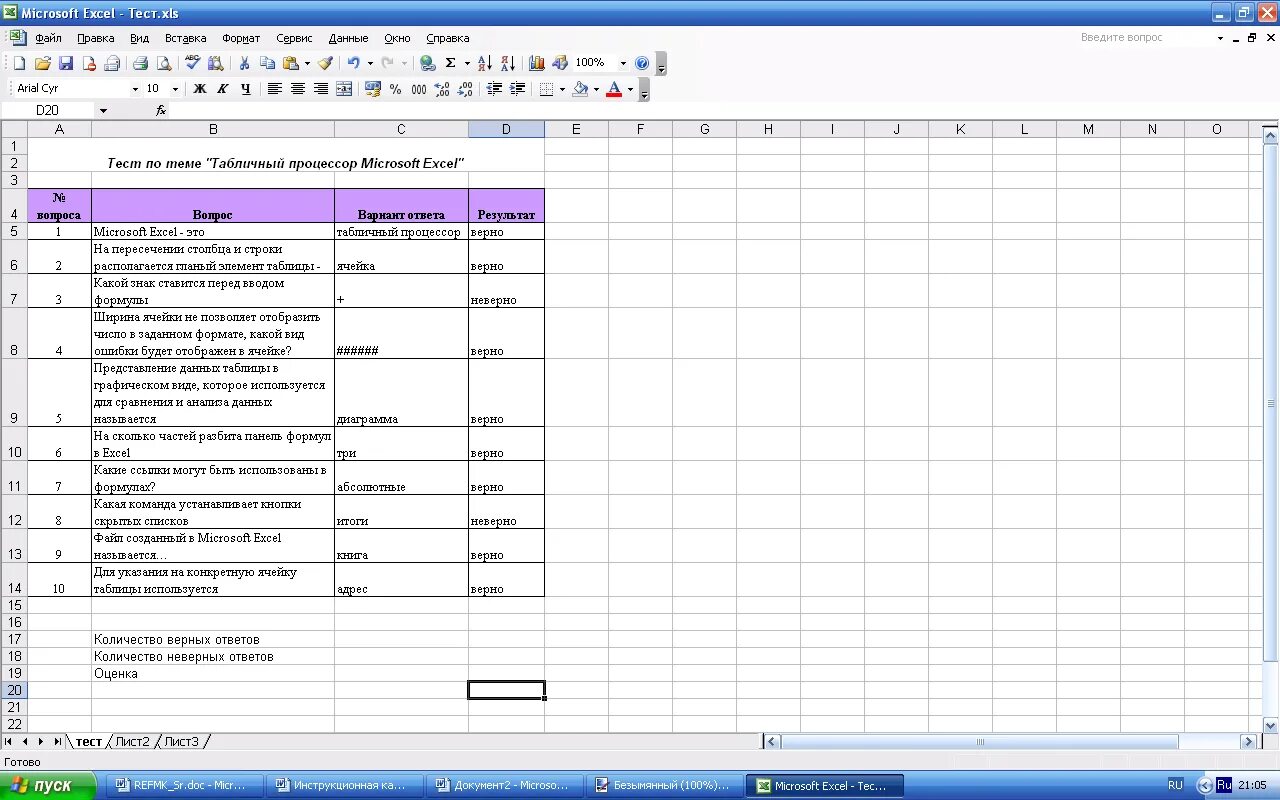The height and width of the screenshot is (800, 1280).
Task: Paste from clipboard
Action: [290, 63]
